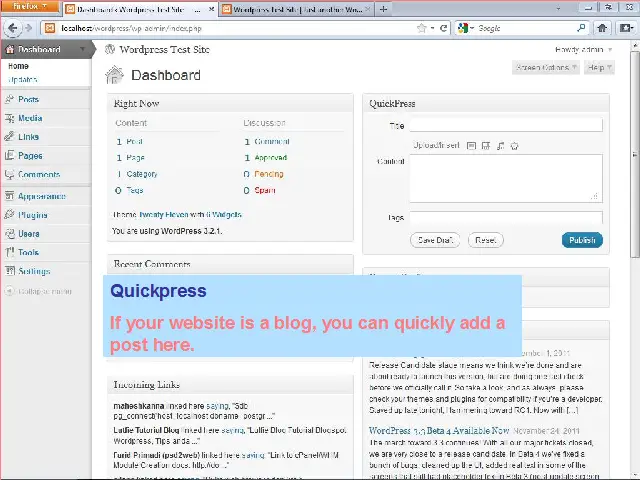Open the Pages menu in sidebar
This screenshot has height=480, width=640.
click(30, 156)
